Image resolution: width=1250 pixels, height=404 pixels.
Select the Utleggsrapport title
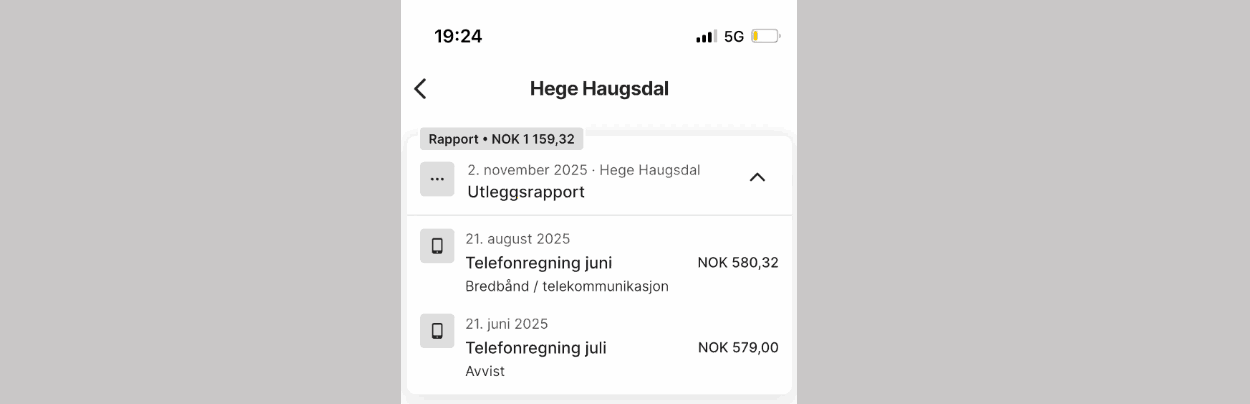(x=526, y=192)
